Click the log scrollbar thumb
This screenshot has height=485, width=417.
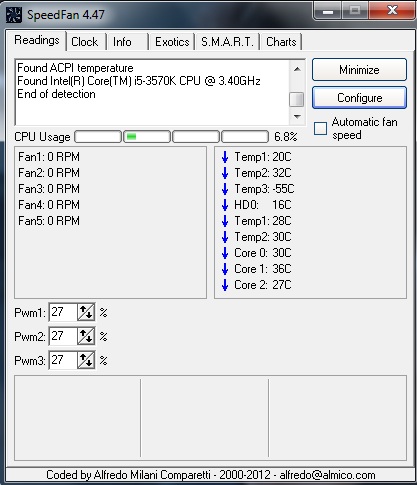(297, 99)
